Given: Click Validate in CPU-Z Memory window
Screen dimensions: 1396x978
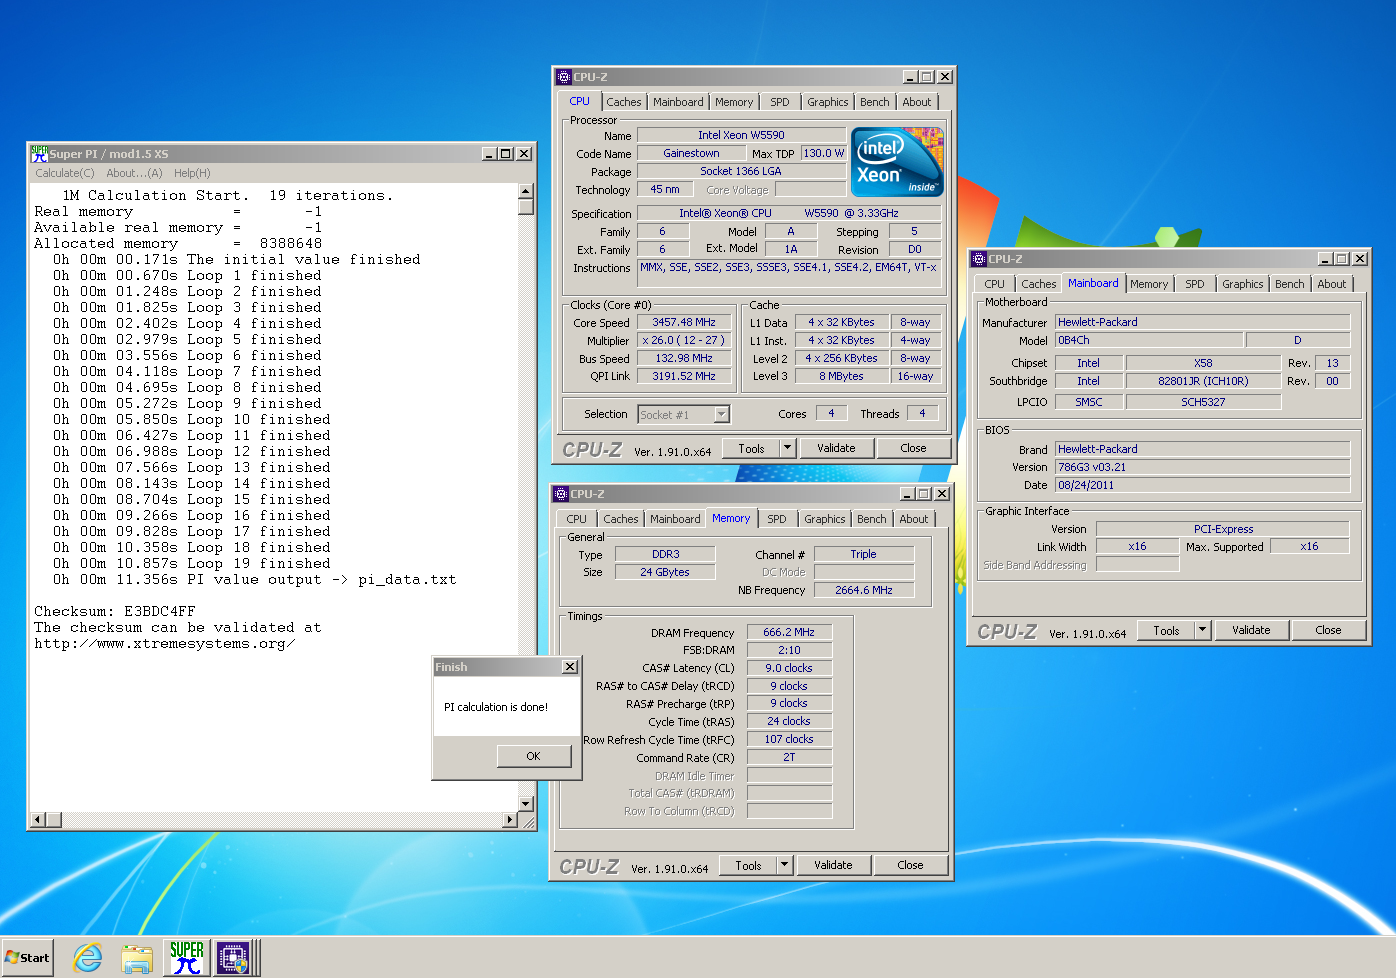Looking at the screenshot, I should click(833, 865).
